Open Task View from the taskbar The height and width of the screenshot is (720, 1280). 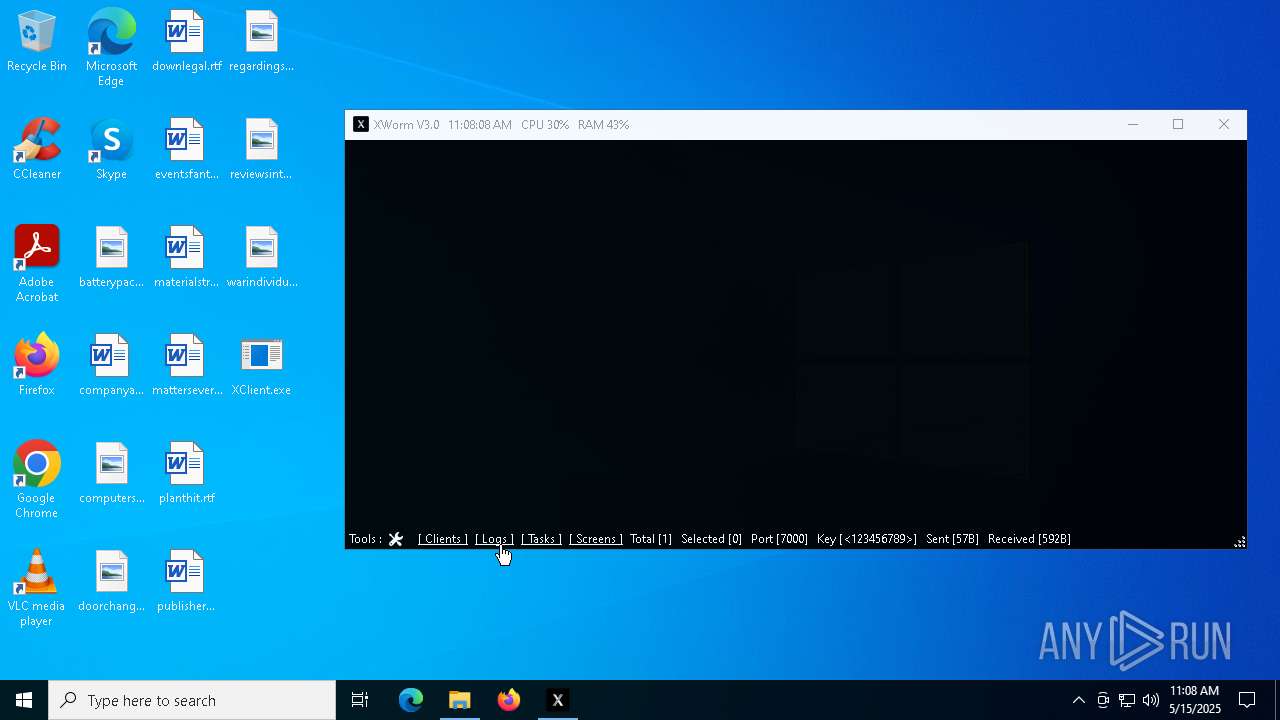[x=360, y=700]
